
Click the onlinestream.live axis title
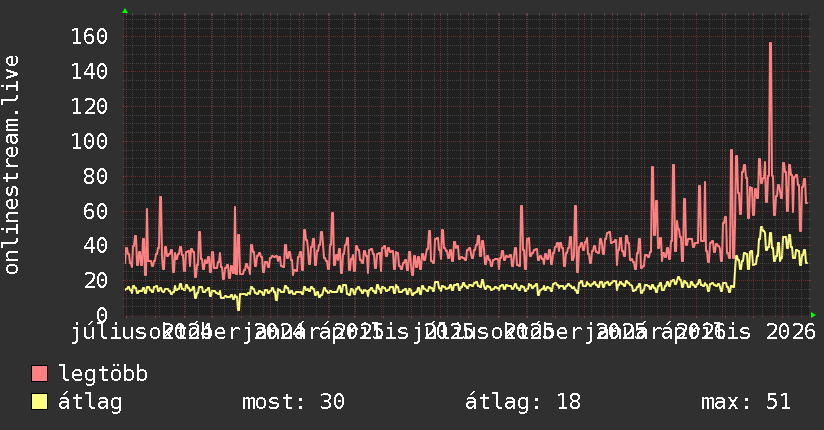[x=11, y=165]
